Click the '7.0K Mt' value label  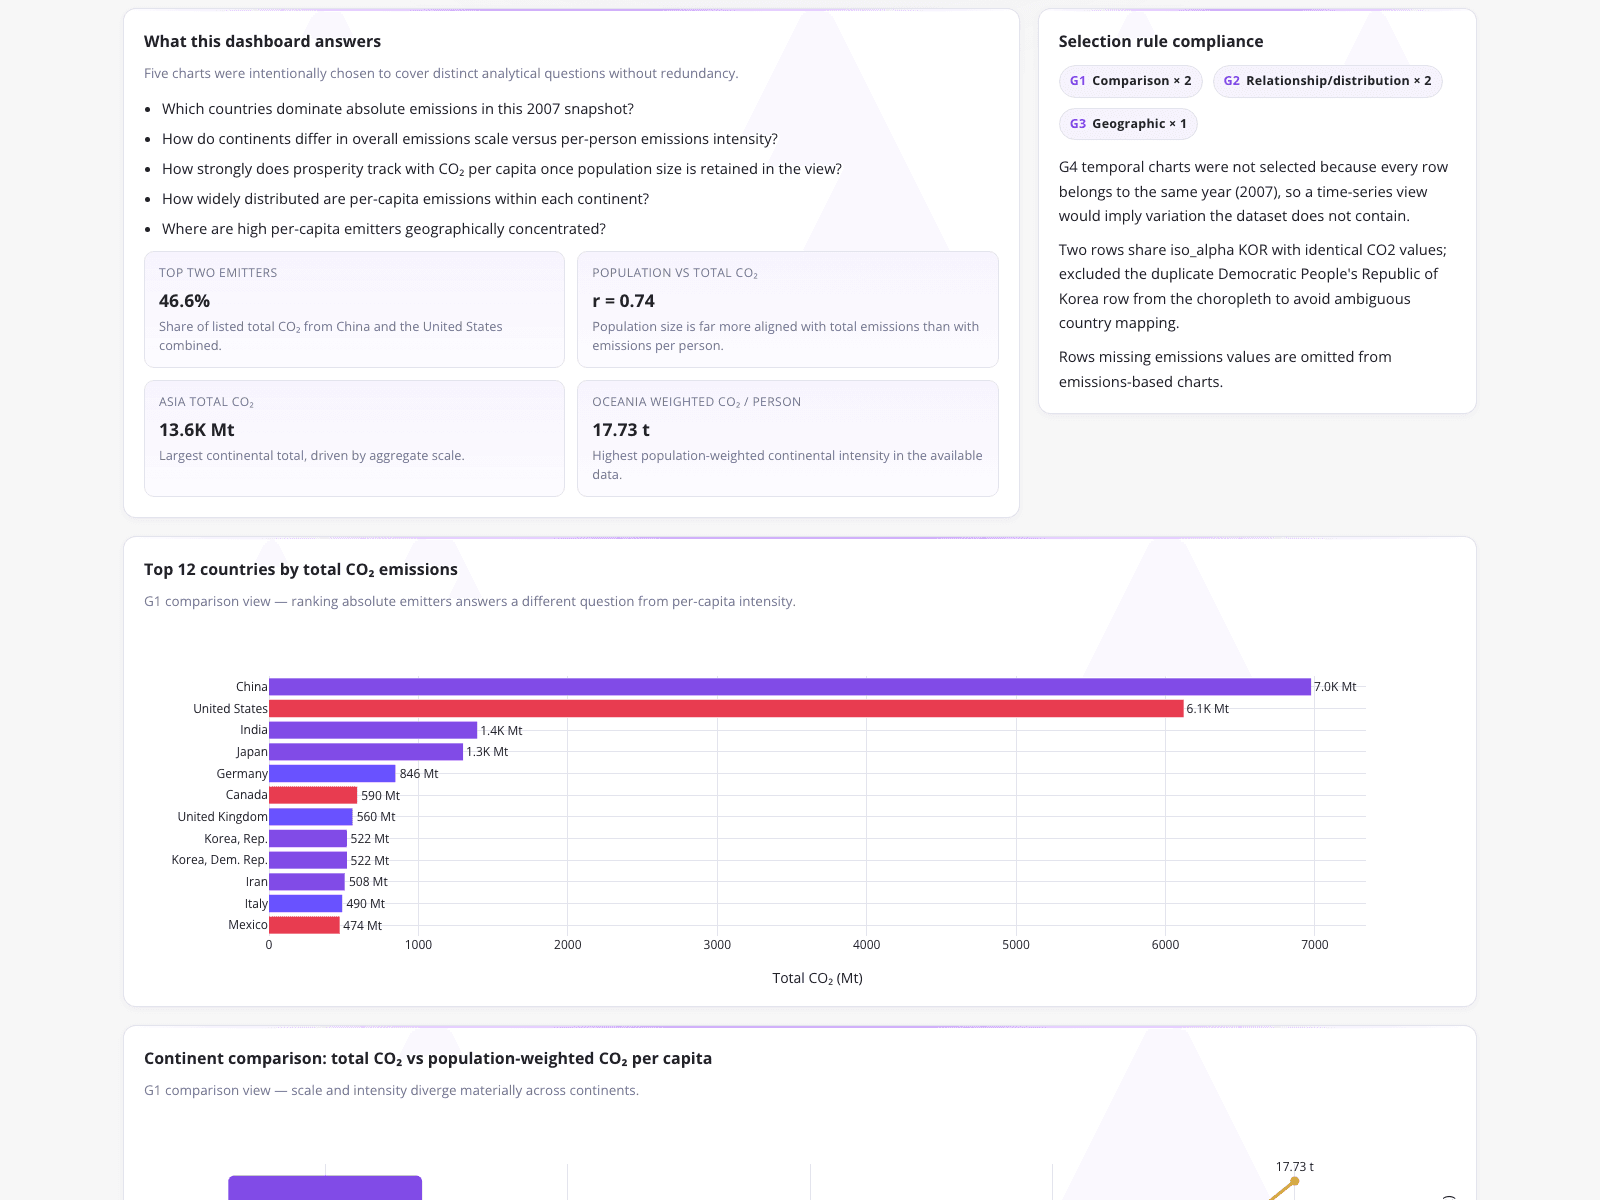tap(1335, 687)
